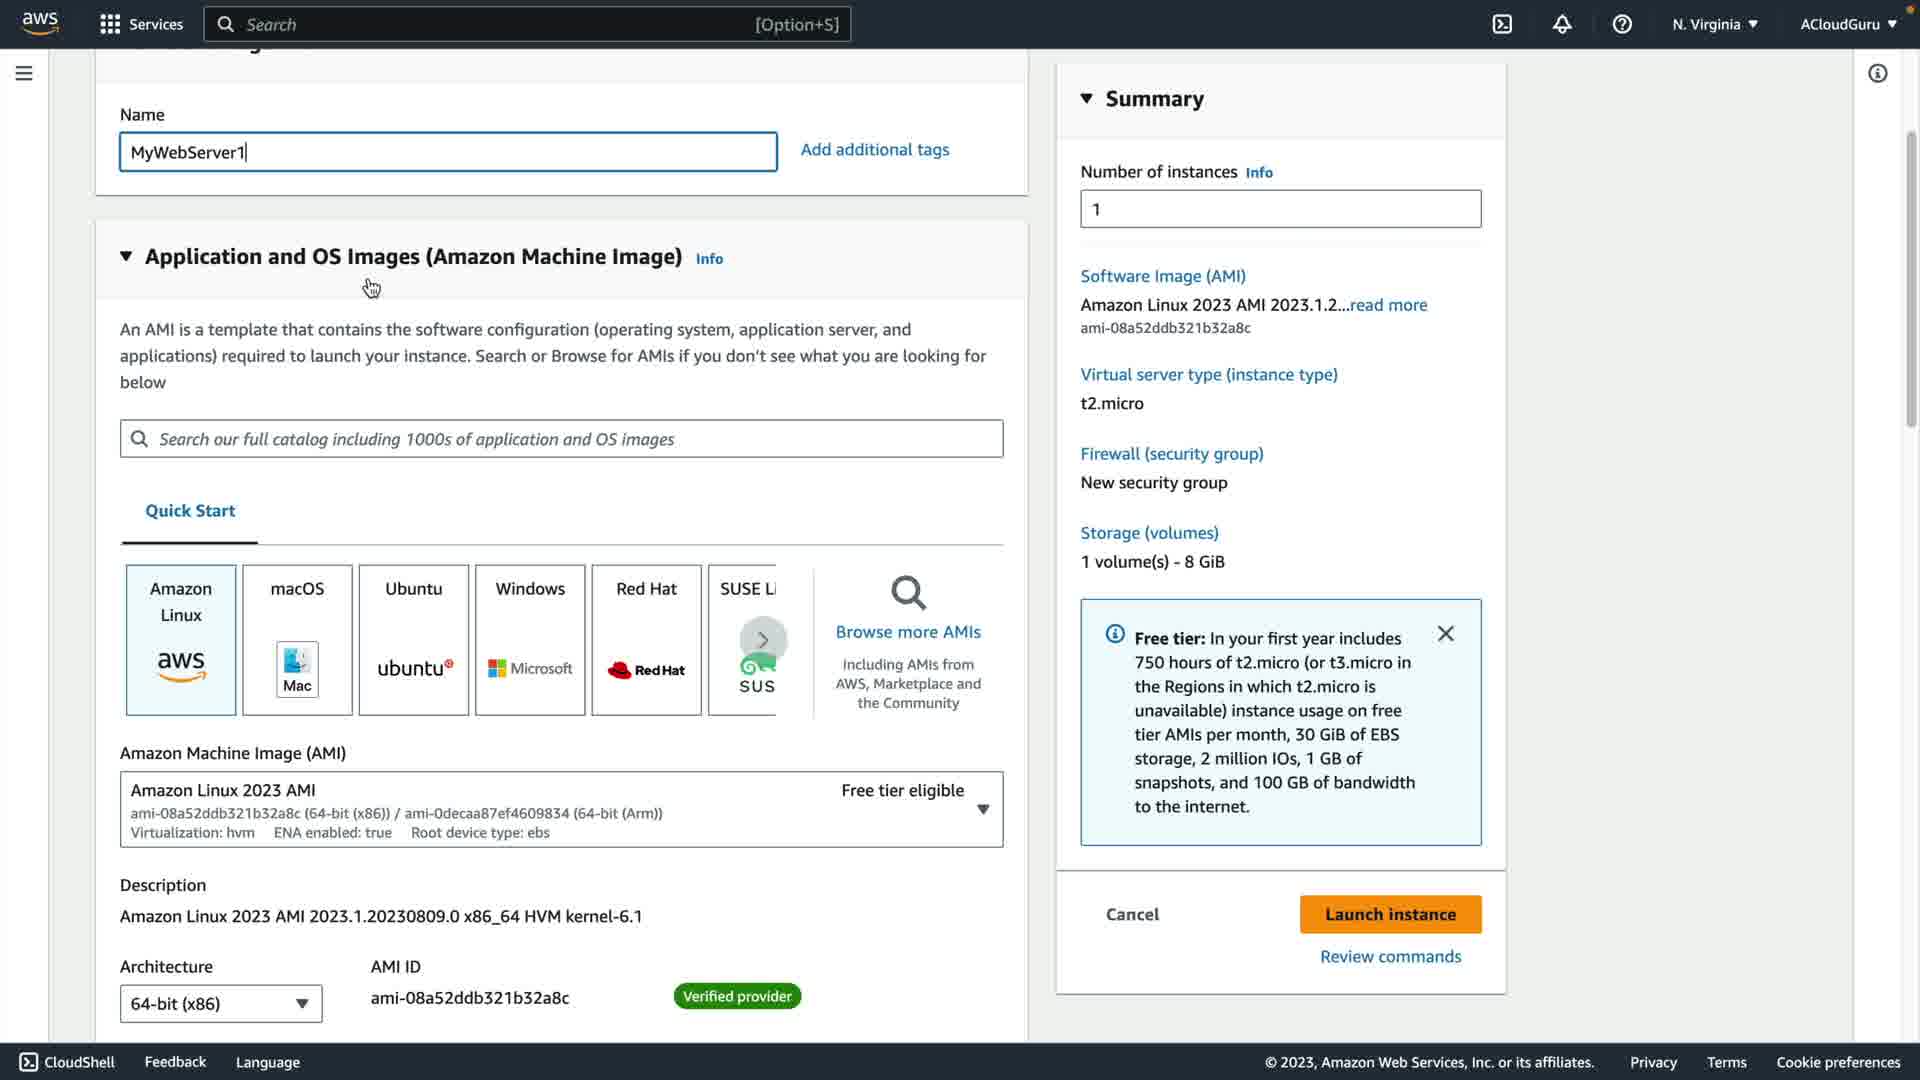Click the Launch instance button

pyautogui.click(x=1390, y=914)
